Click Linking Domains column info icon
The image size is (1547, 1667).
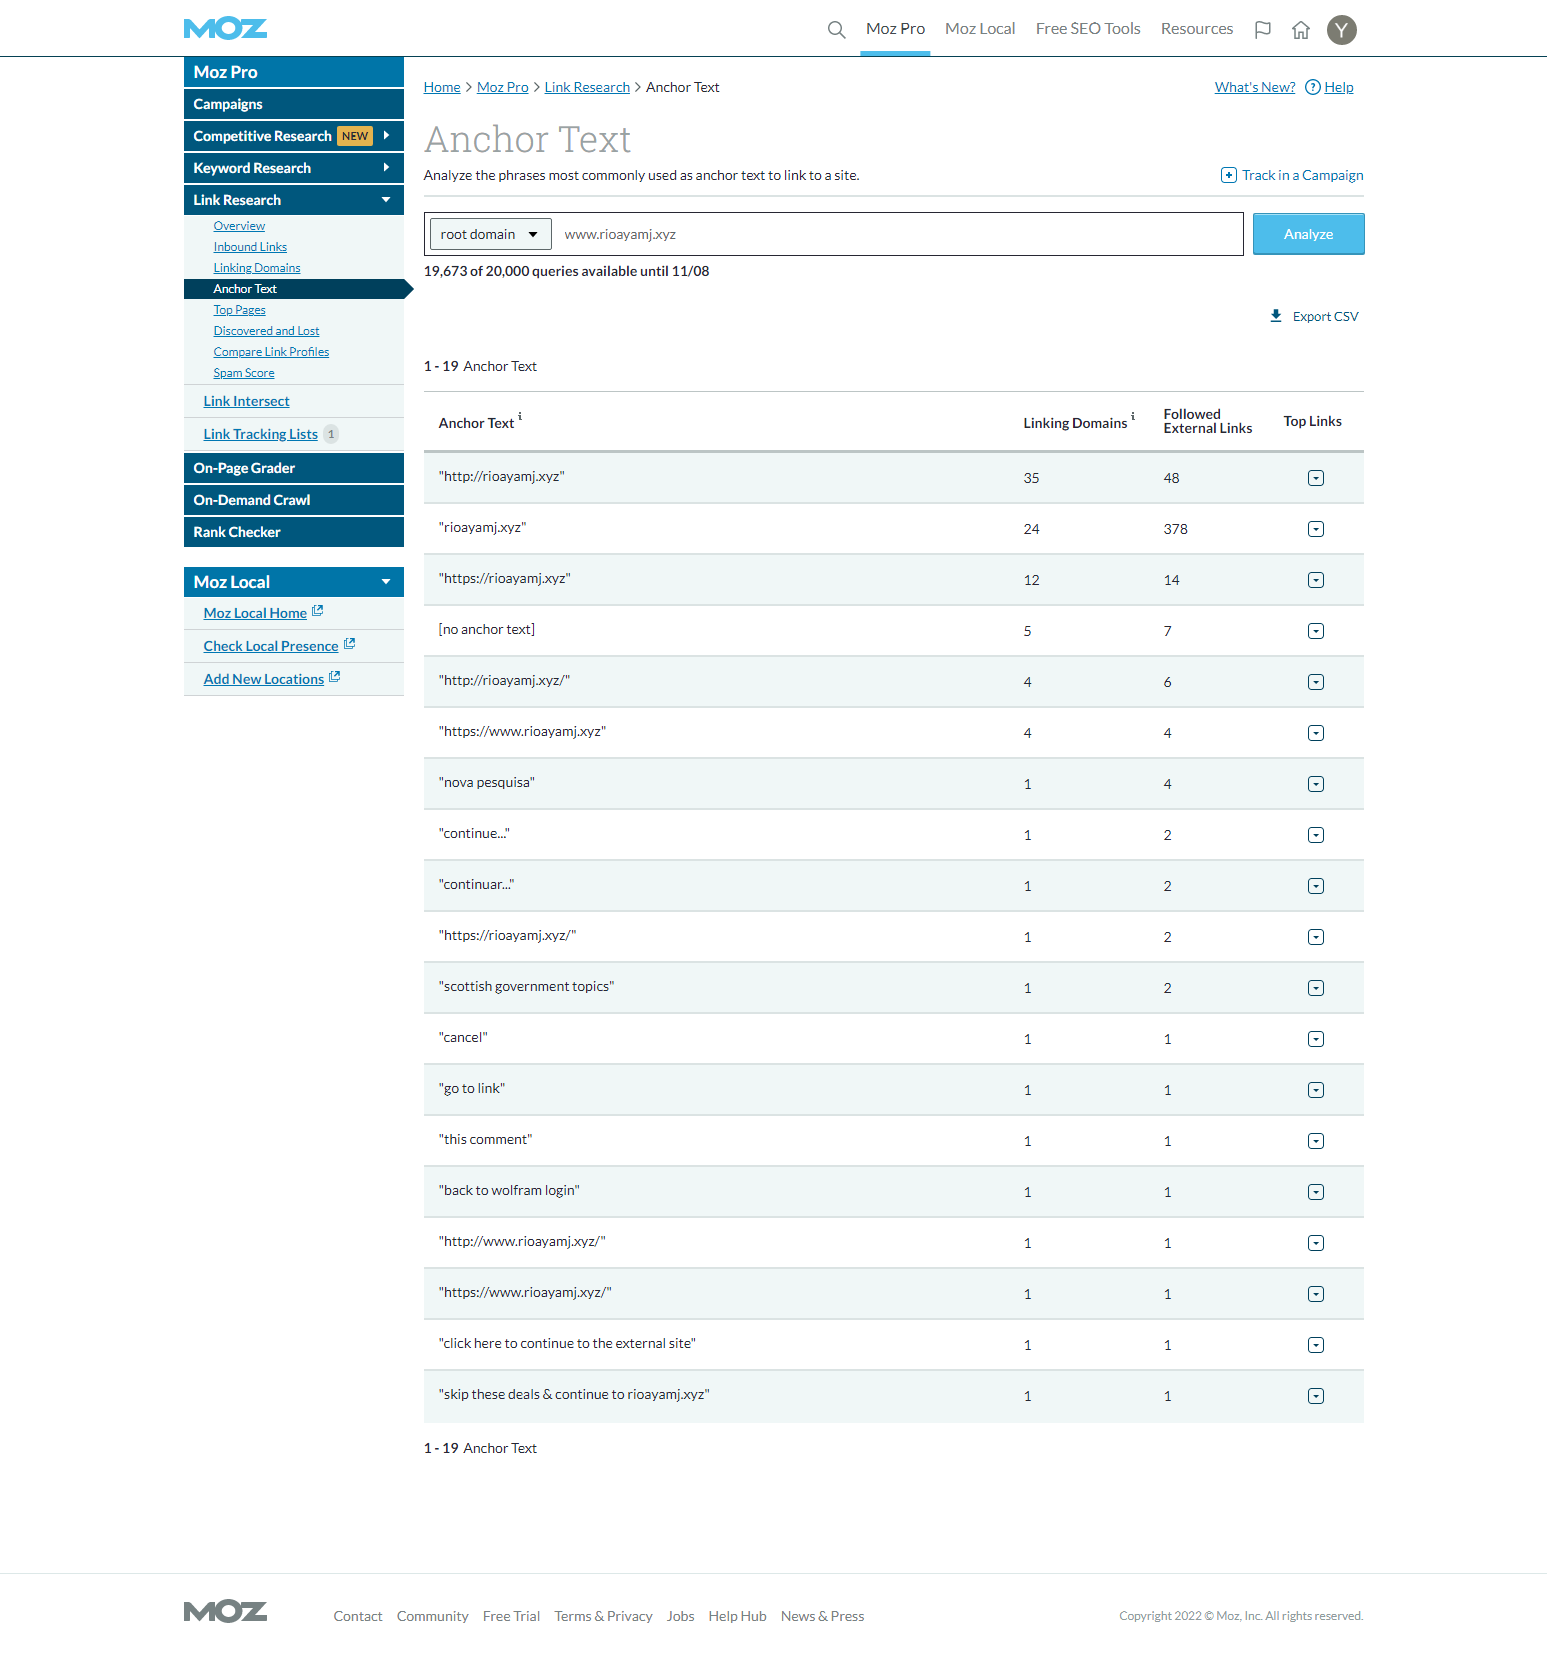pos(1133,416)
